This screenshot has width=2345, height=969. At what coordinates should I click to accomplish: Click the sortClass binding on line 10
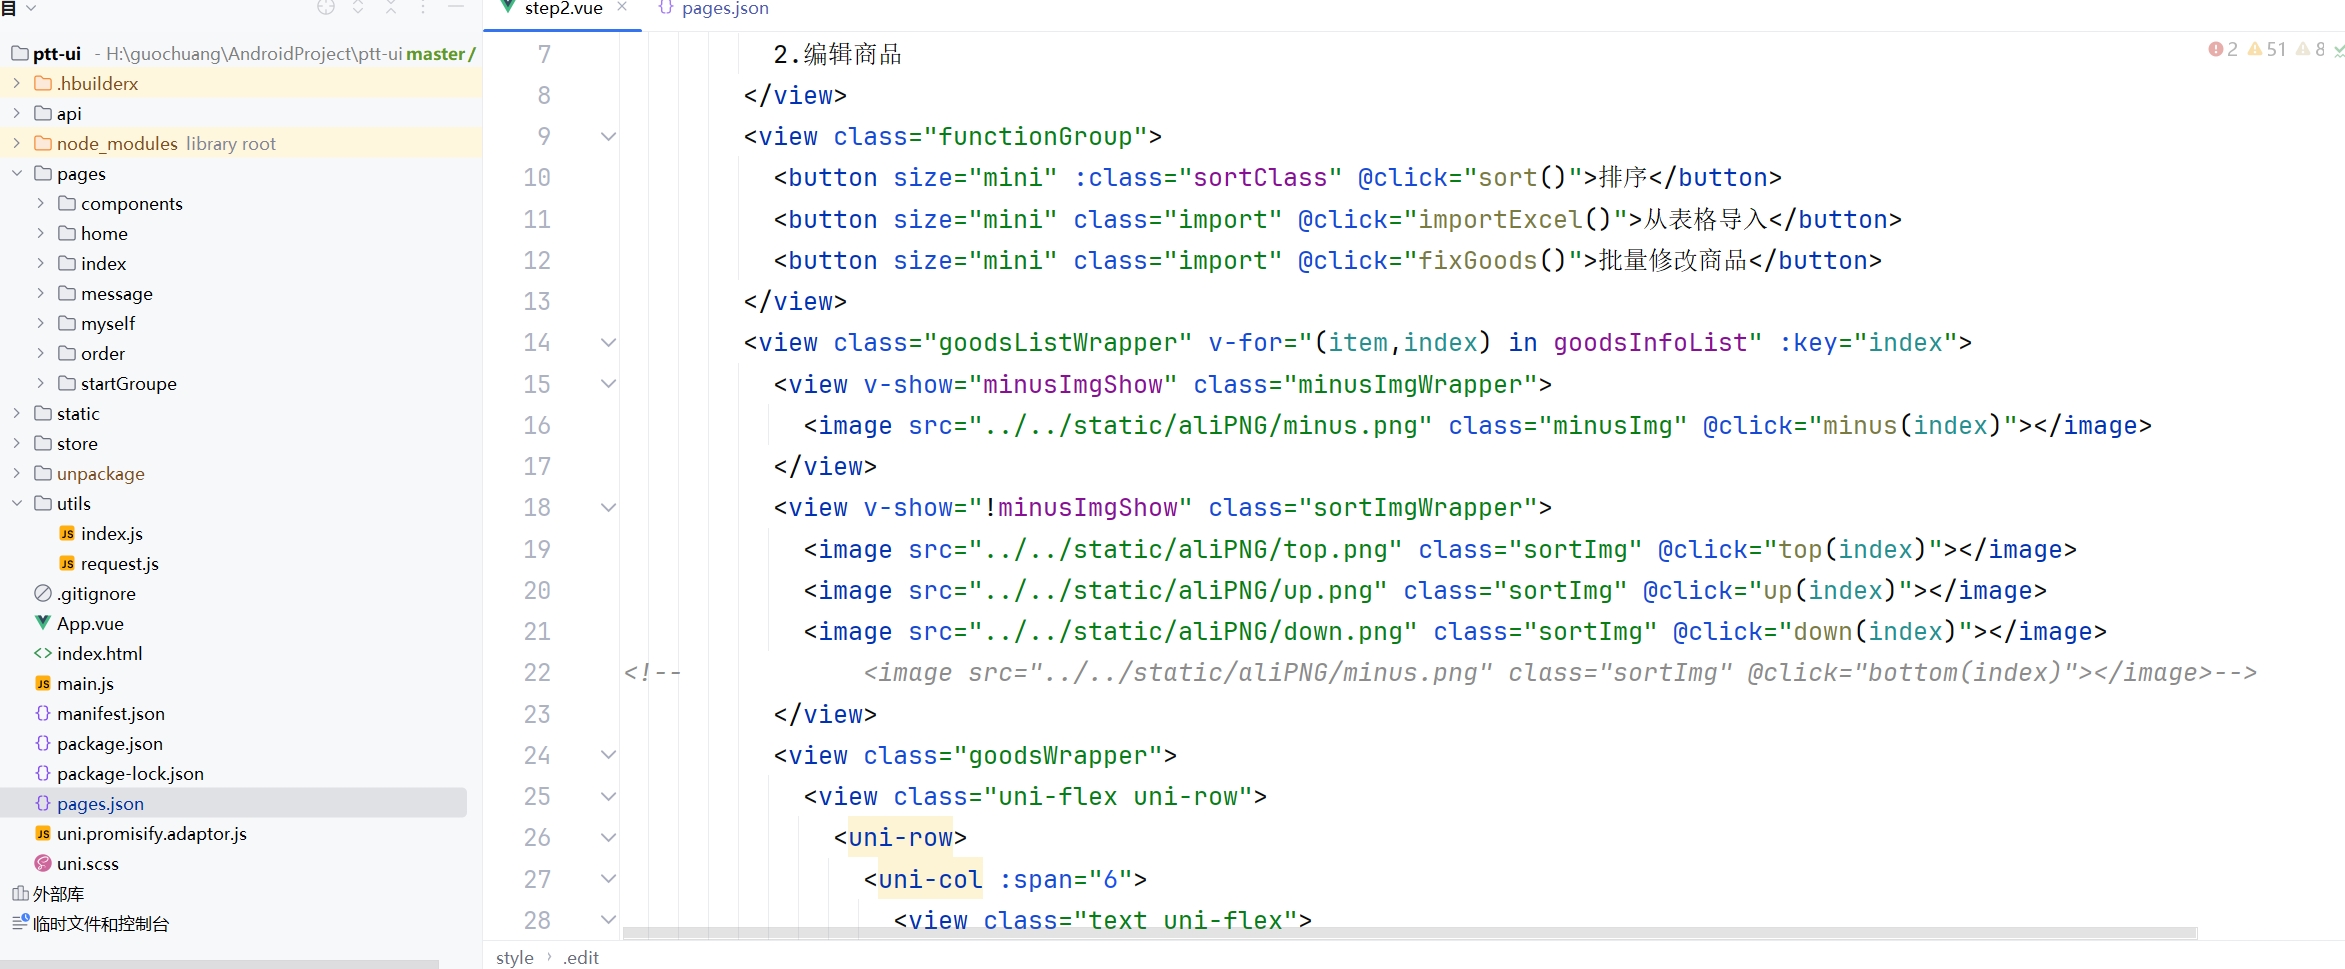pyautogui.click(x=1260, y=178)
